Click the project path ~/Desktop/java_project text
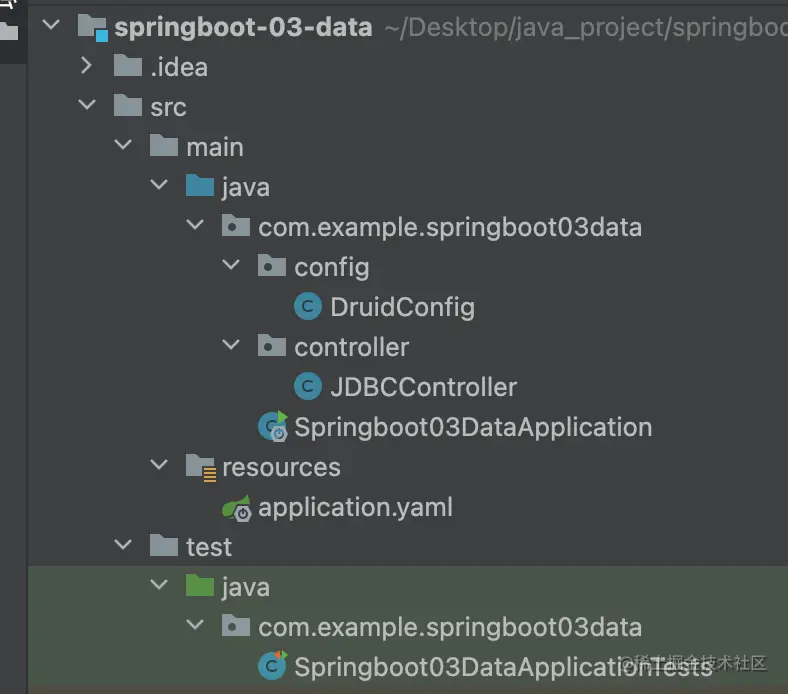788x694 pixels. click(585, 28)
